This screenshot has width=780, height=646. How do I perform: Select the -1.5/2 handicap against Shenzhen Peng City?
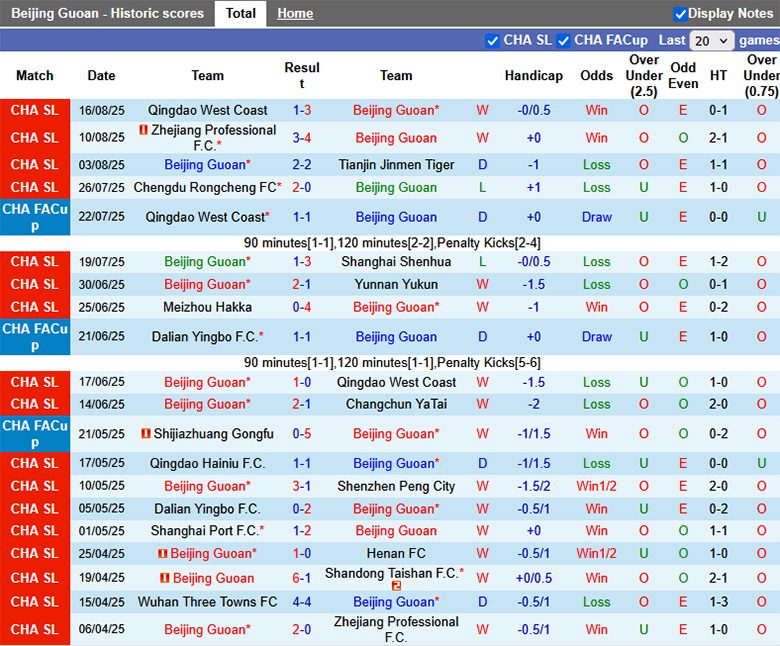point(534,486)
